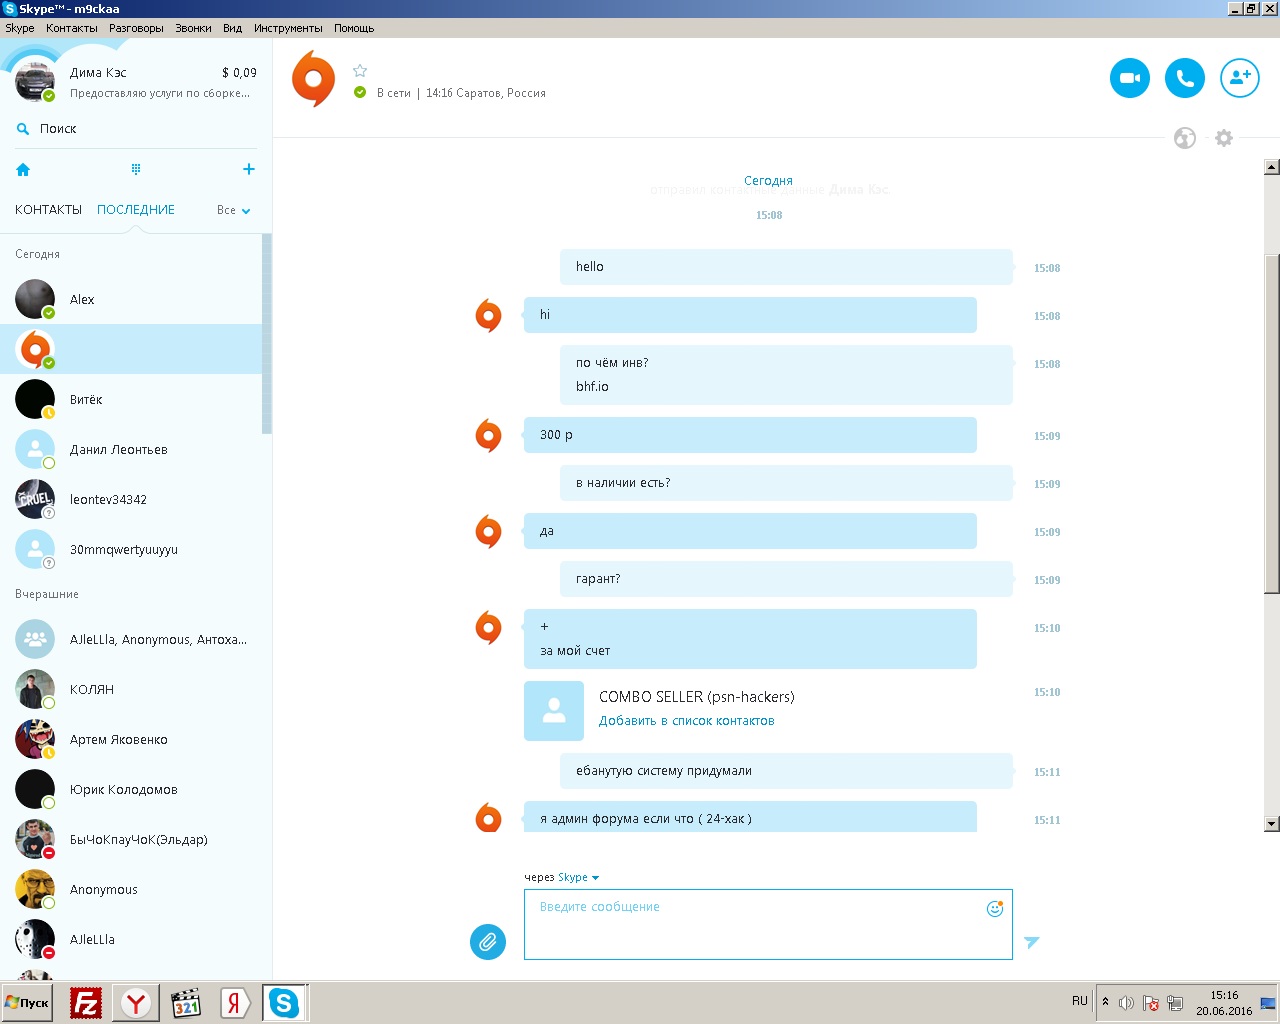Go to Skype home icon
The width and height of the screenshot is (1280, 1024).
pos(23,170)
